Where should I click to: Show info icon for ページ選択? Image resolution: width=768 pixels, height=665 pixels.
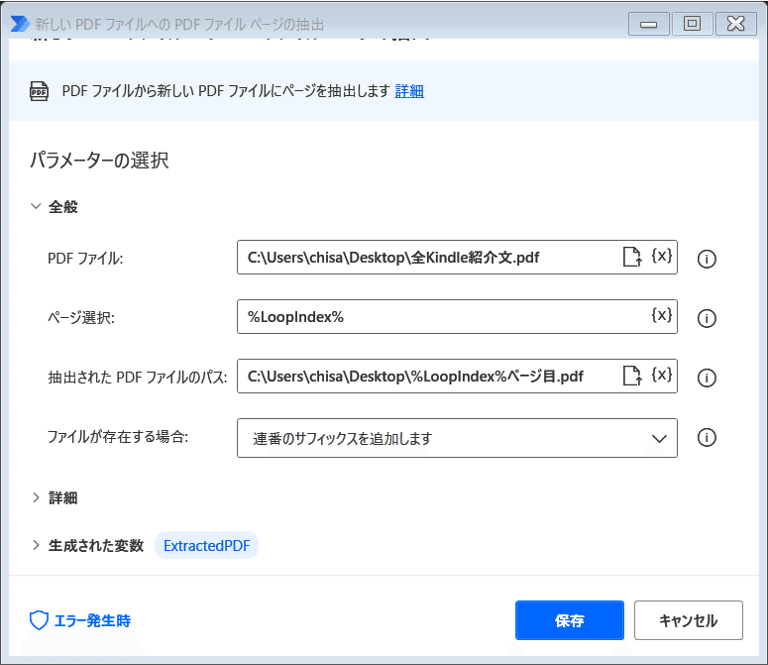(x=706, y=318)
